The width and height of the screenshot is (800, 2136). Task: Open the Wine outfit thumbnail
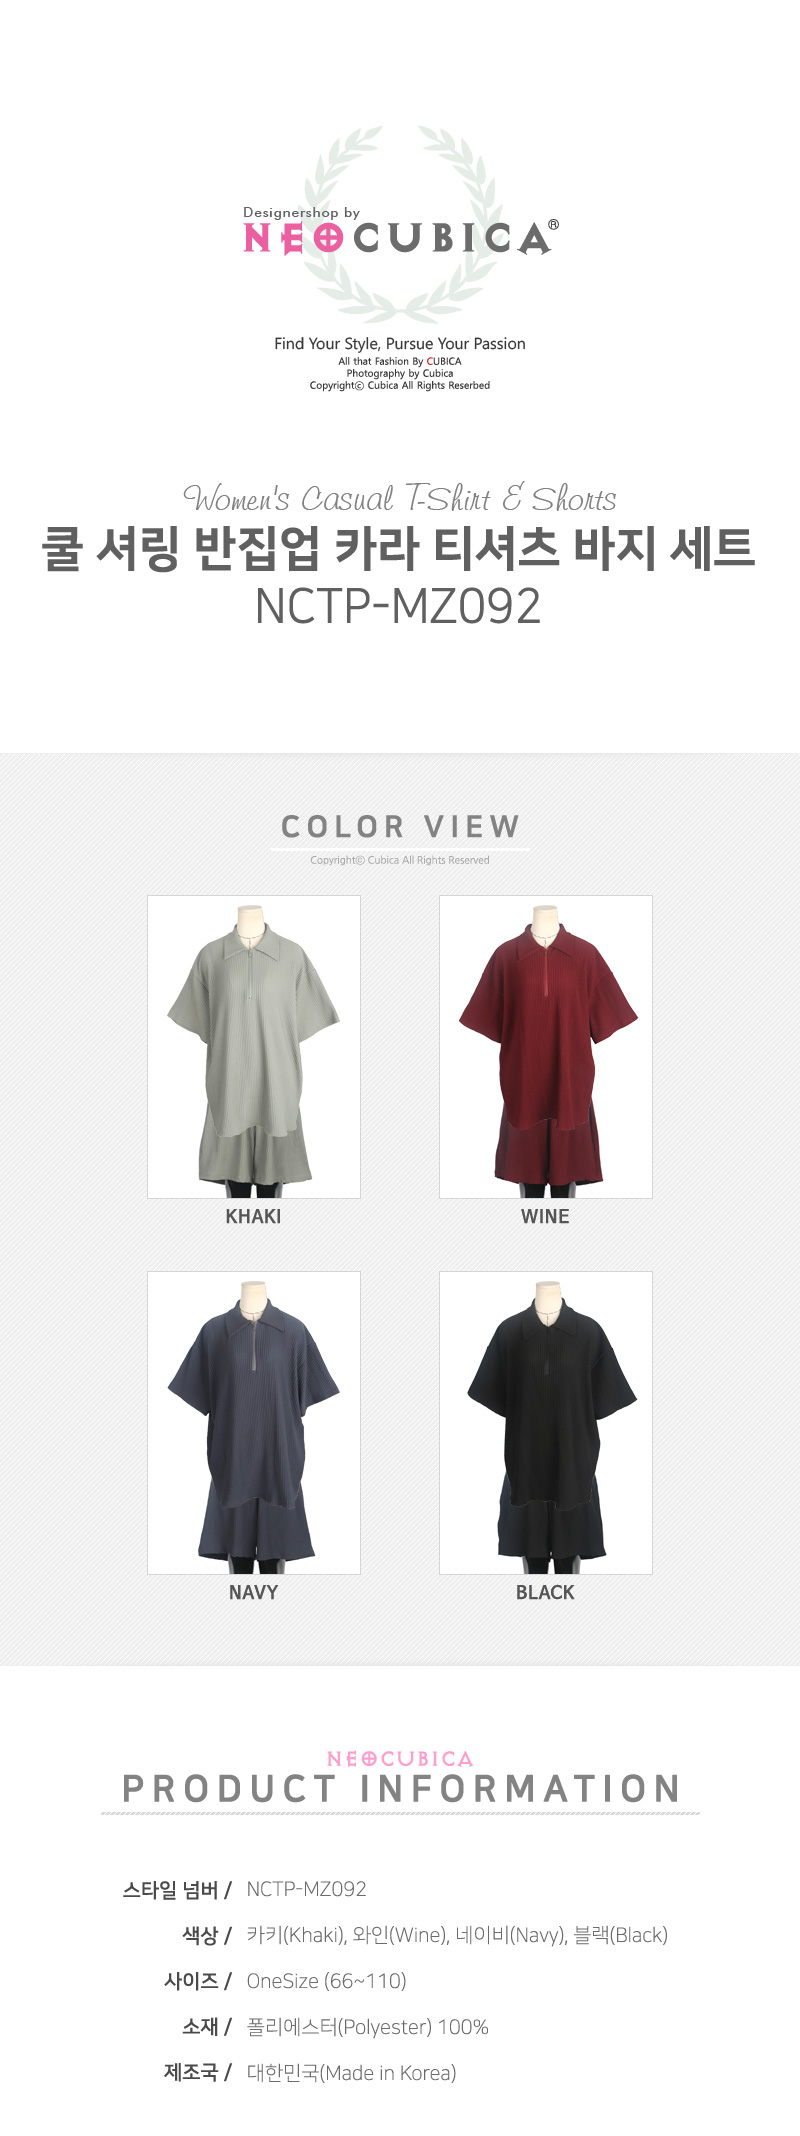pyautogui.click(x=546, y=1047)
